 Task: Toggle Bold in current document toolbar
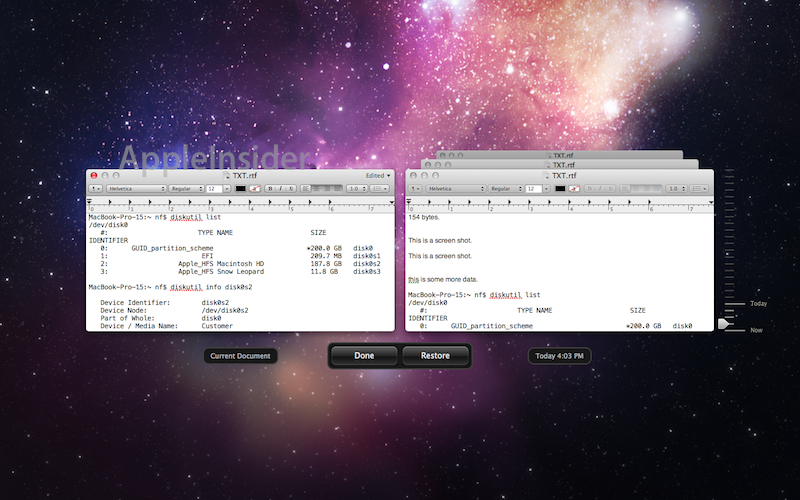[x=272, y=188]
